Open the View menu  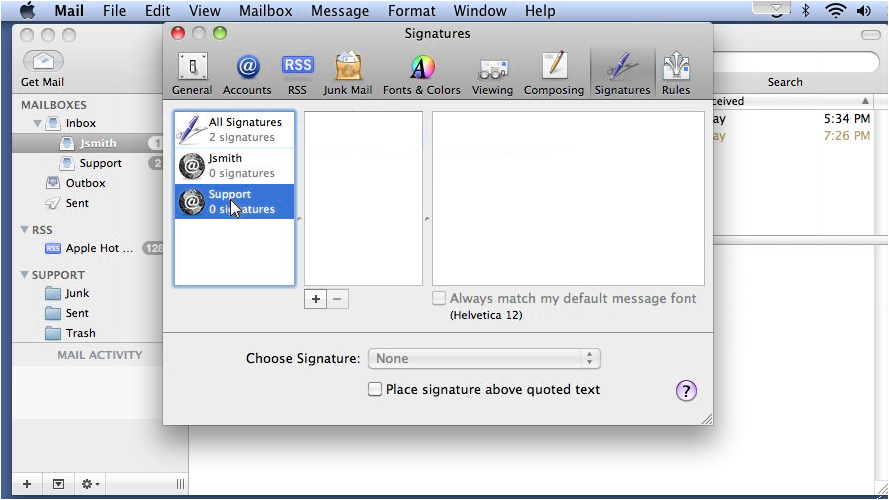pyautogui.click(x=205, y=10)
